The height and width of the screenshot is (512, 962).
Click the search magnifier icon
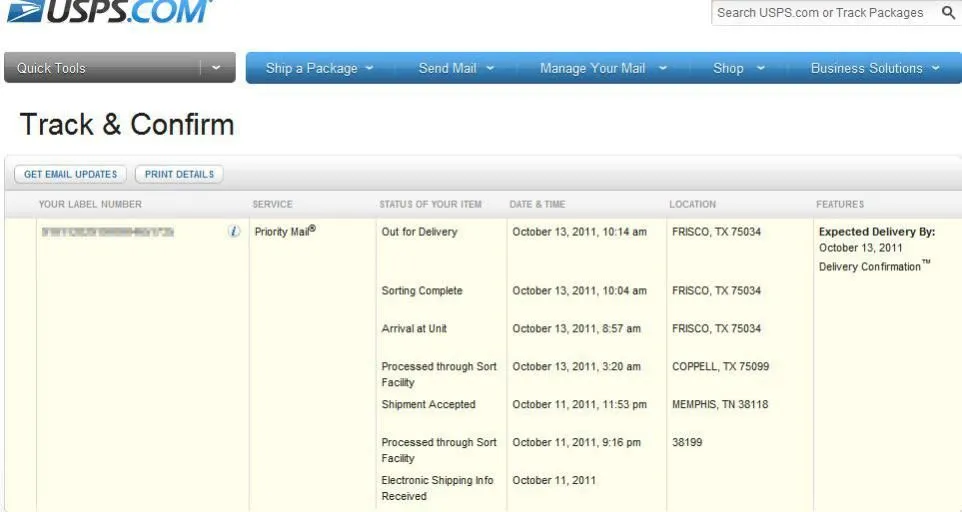point(948,13)
